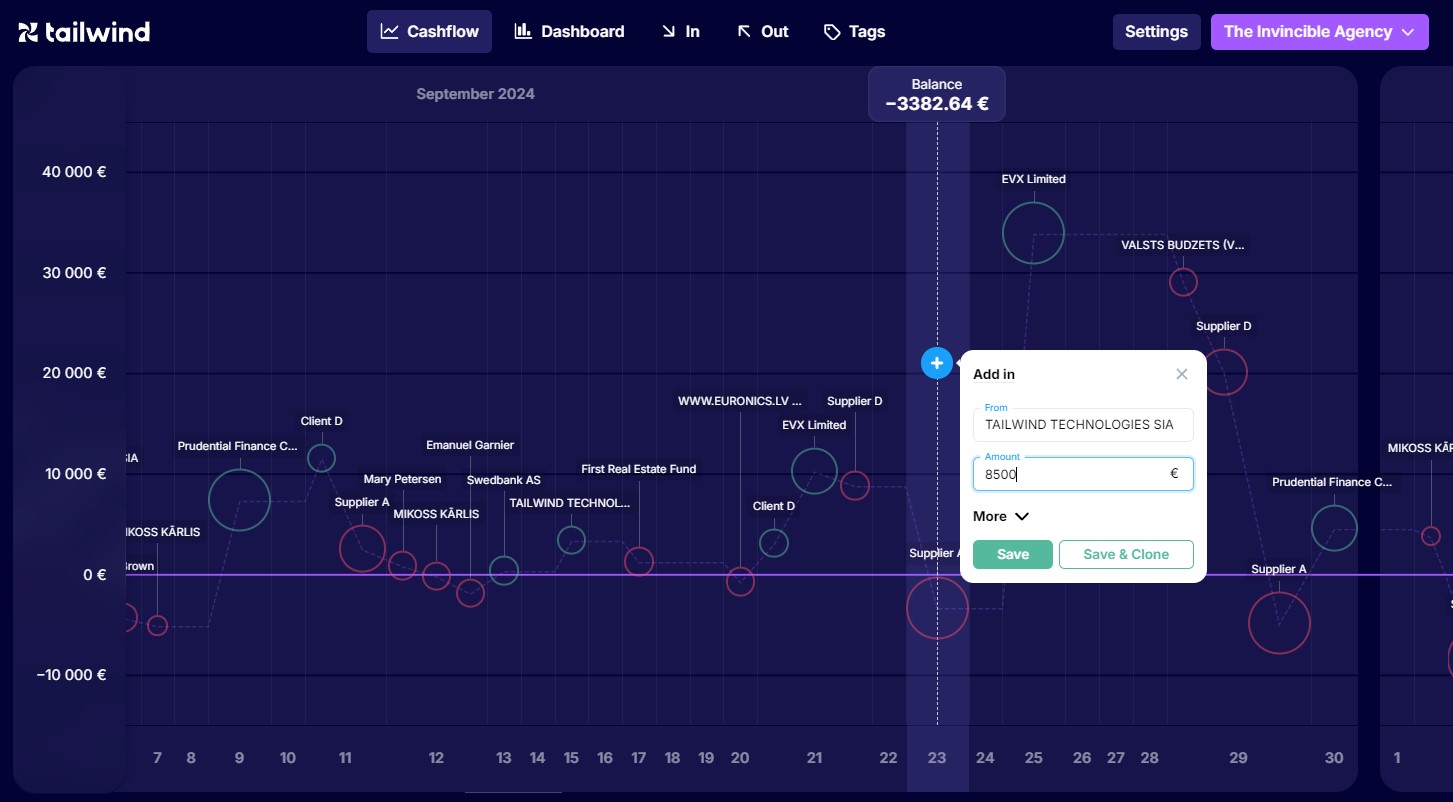Select the Supplier A bubble near 11
Screen dimensions: 1453x802
coord(362,548)
